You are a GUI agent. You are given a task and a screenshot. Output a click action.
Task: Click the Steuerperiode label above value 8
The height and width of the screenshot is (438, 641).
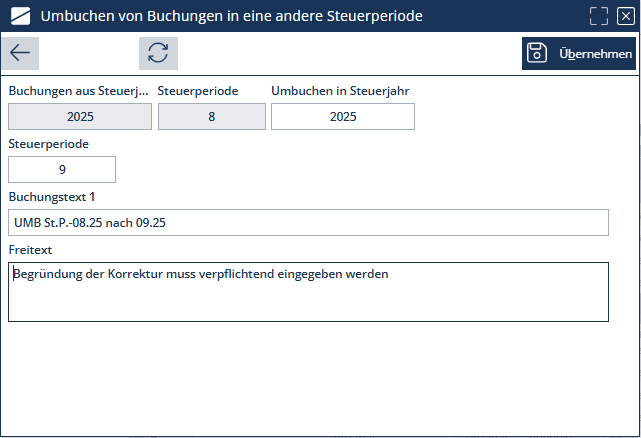[198, 91]
